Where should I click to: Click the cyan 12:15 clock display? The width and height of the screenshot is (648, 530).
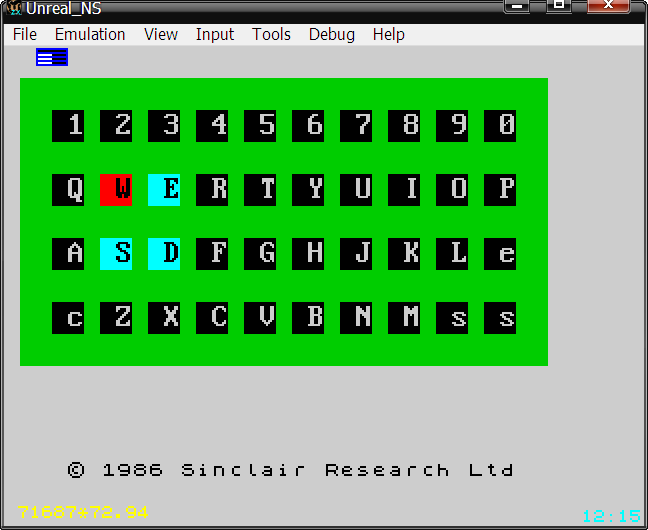click(x=611, y=516)
